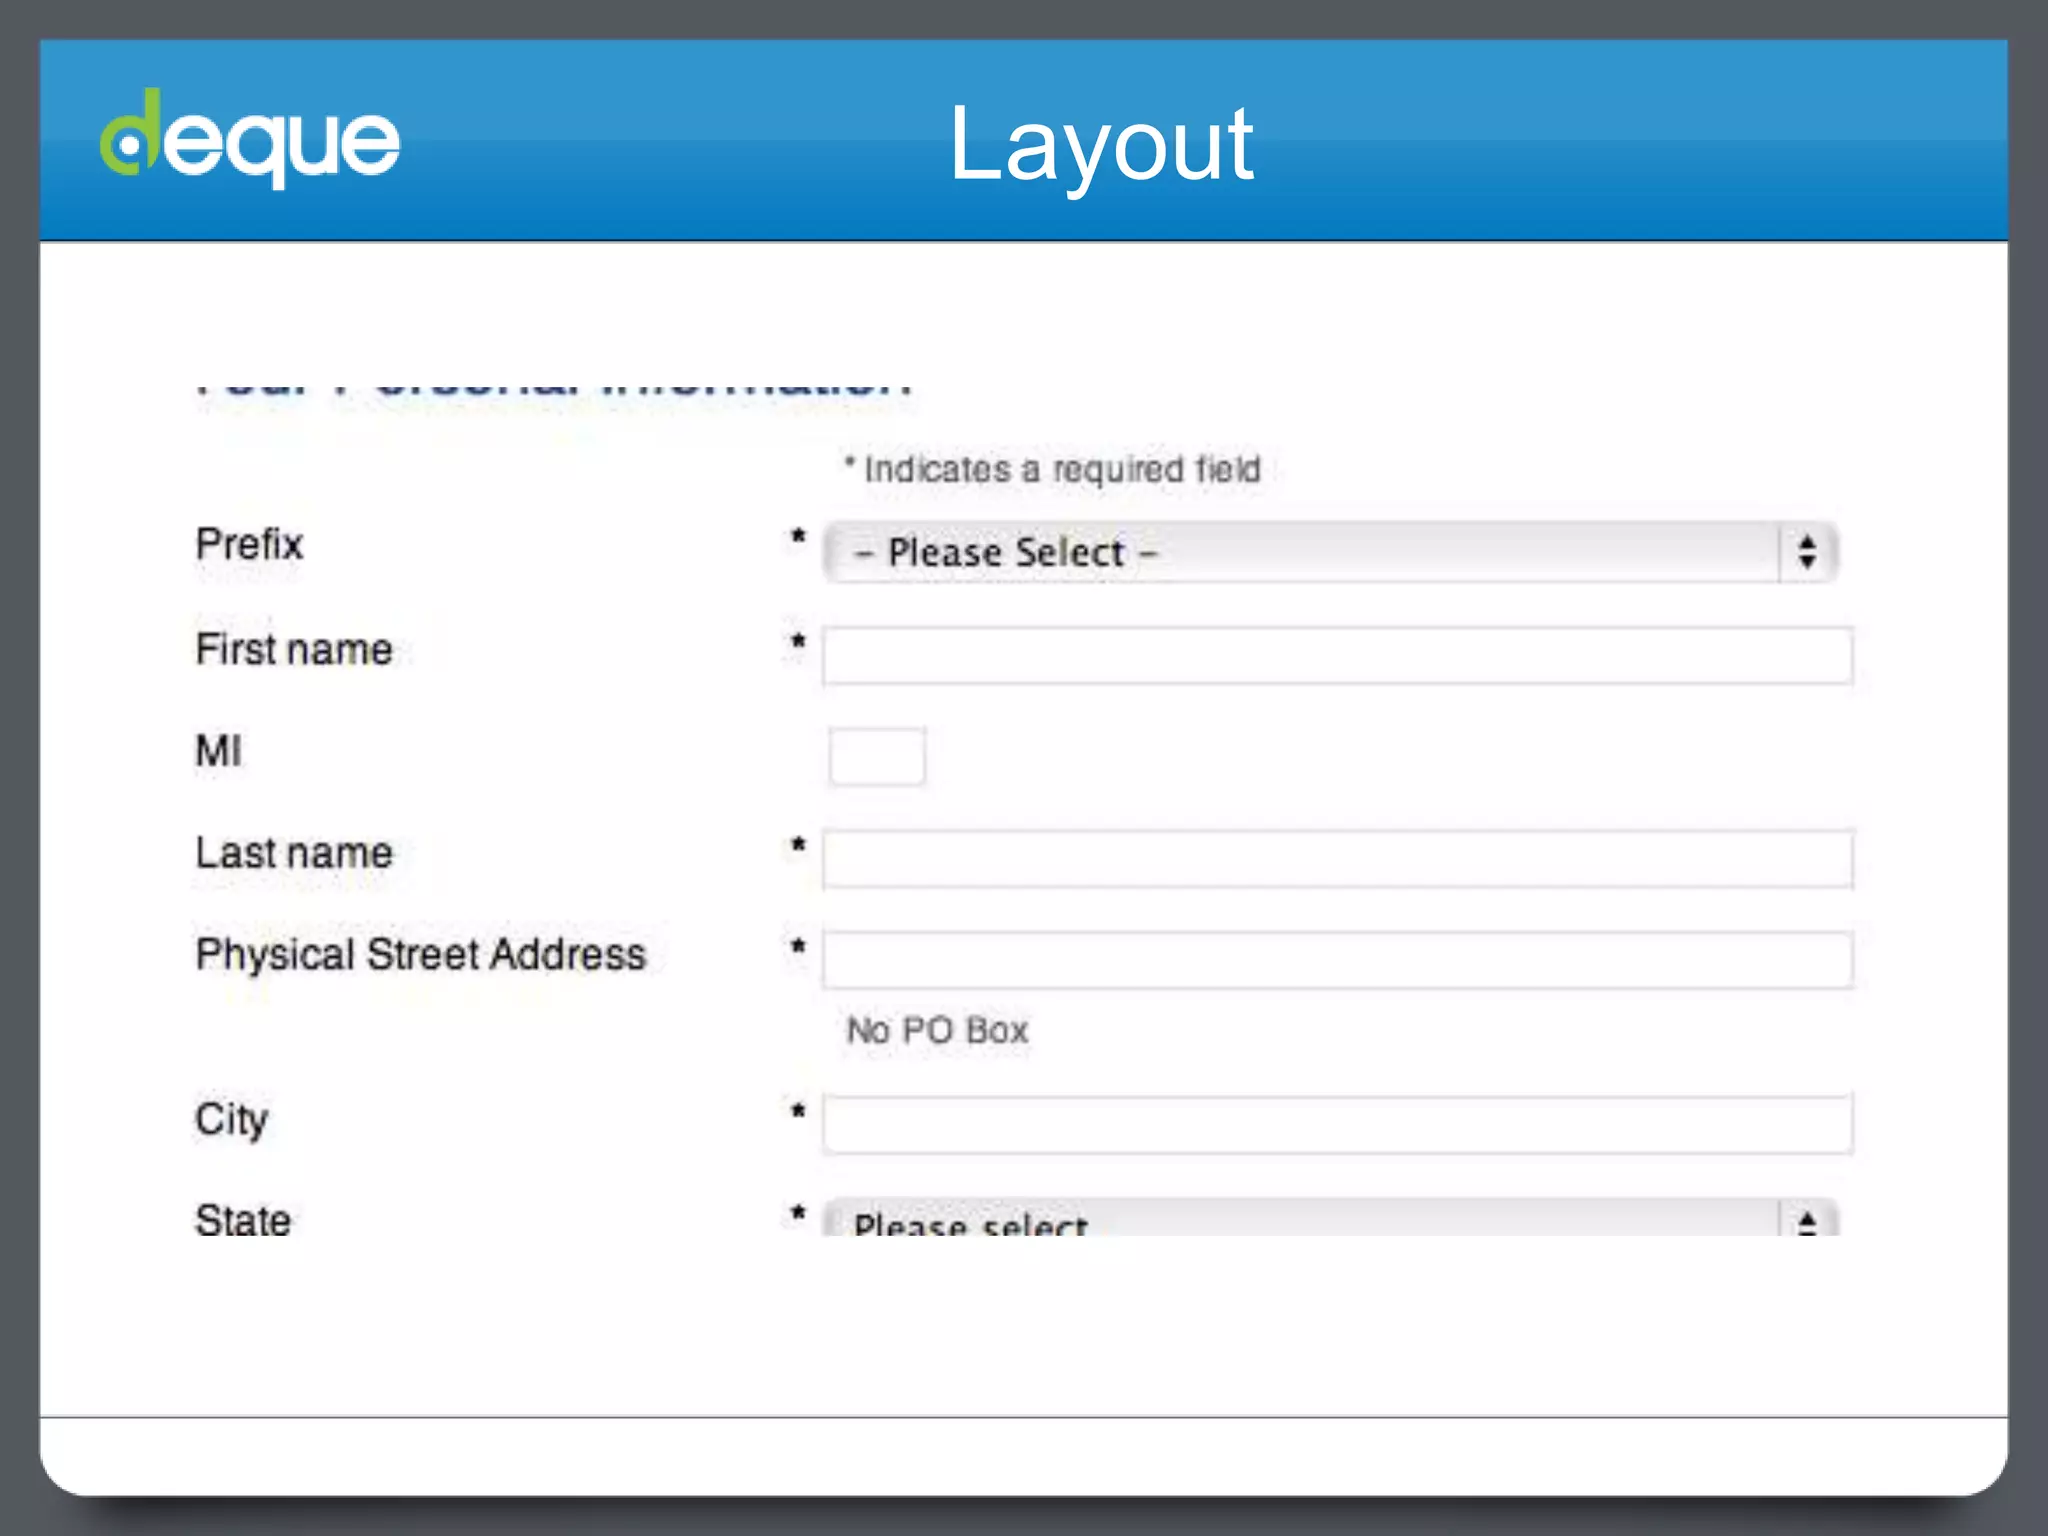Click the City label
This screenshot has height=1536, width=2048.
click(231, 1119)
